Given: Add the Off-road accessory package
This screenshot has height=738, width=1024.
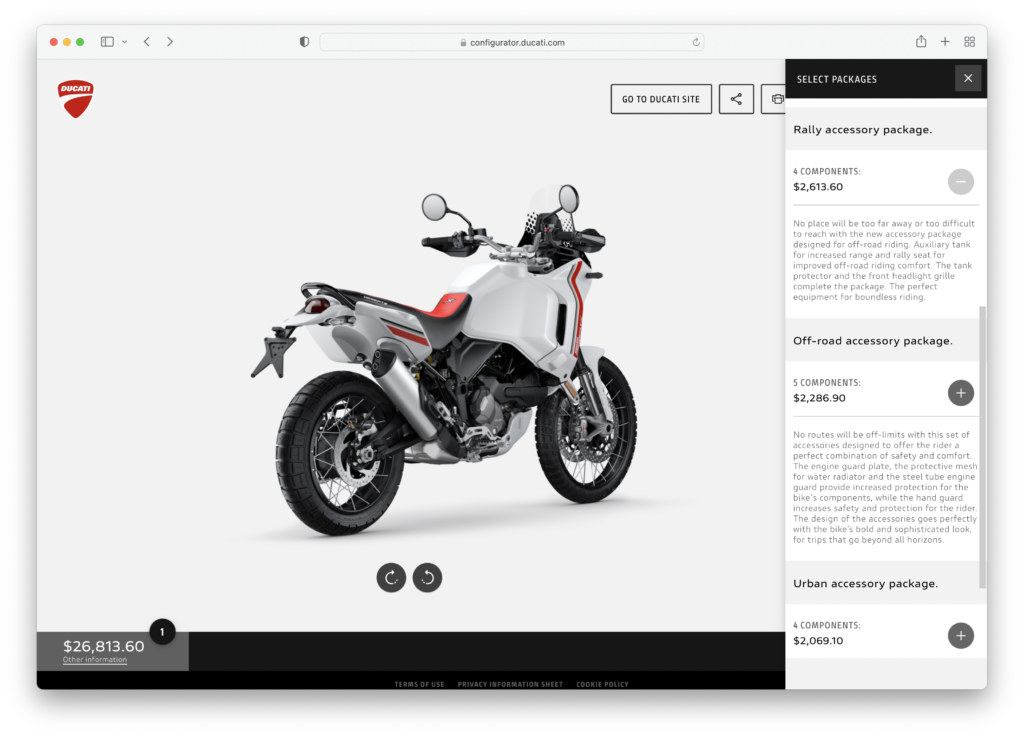Looking at the screenshot, I should click(961, 393).
